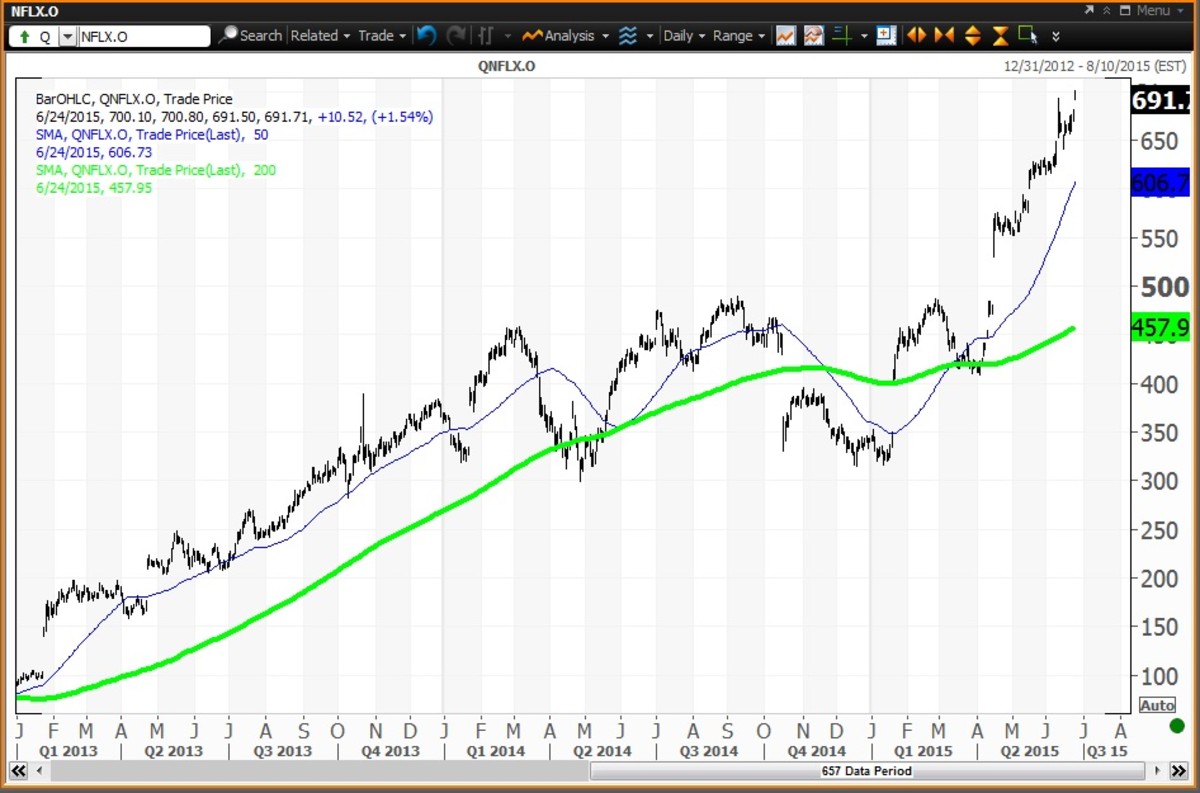Click the 657 Data Period scrollbar thumb
This screenshot has height=793, width=1200.
click(866, 771)
